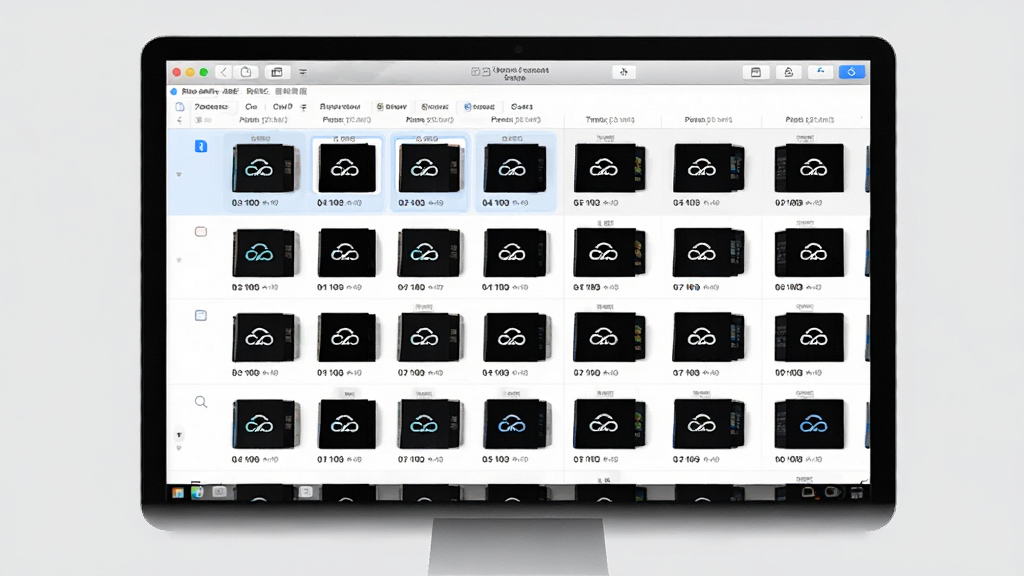Image resolution: width=1024 pixels, height=576 pixels.
Task: Sort by the fifth column header
Action: 610,120
